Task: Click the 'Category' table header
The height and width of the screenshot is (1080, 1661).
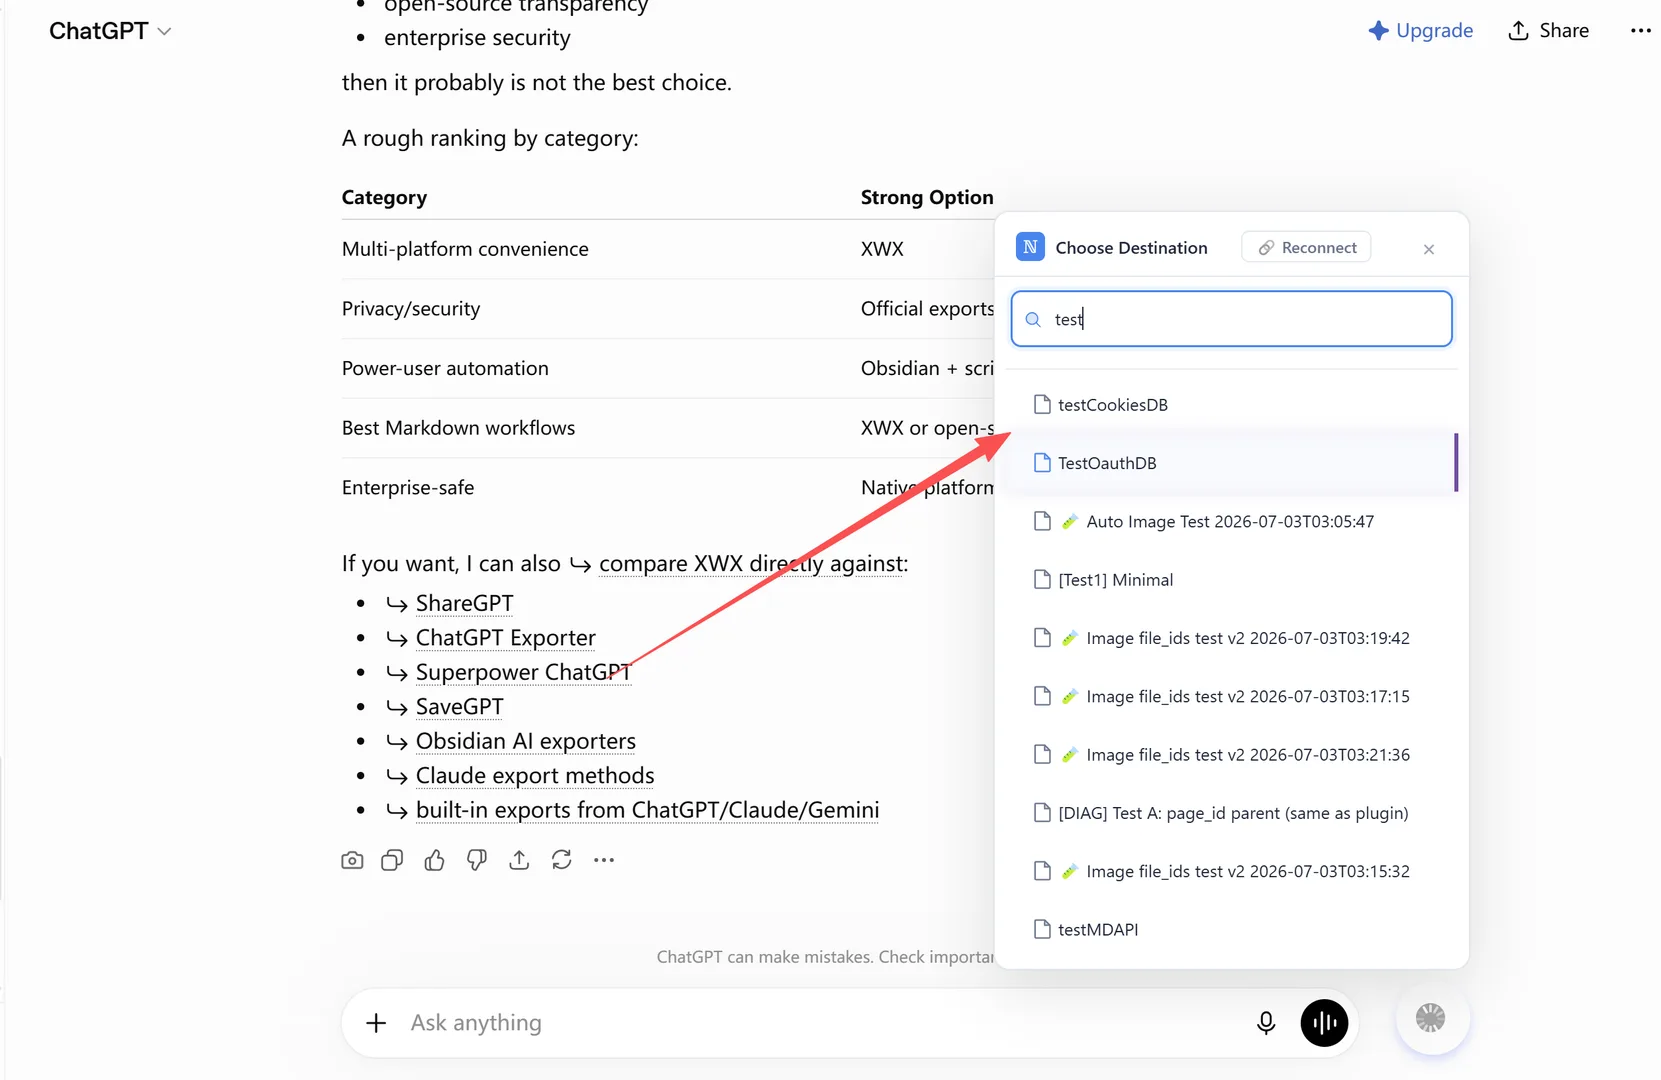Action: click(x=384, y=197)
